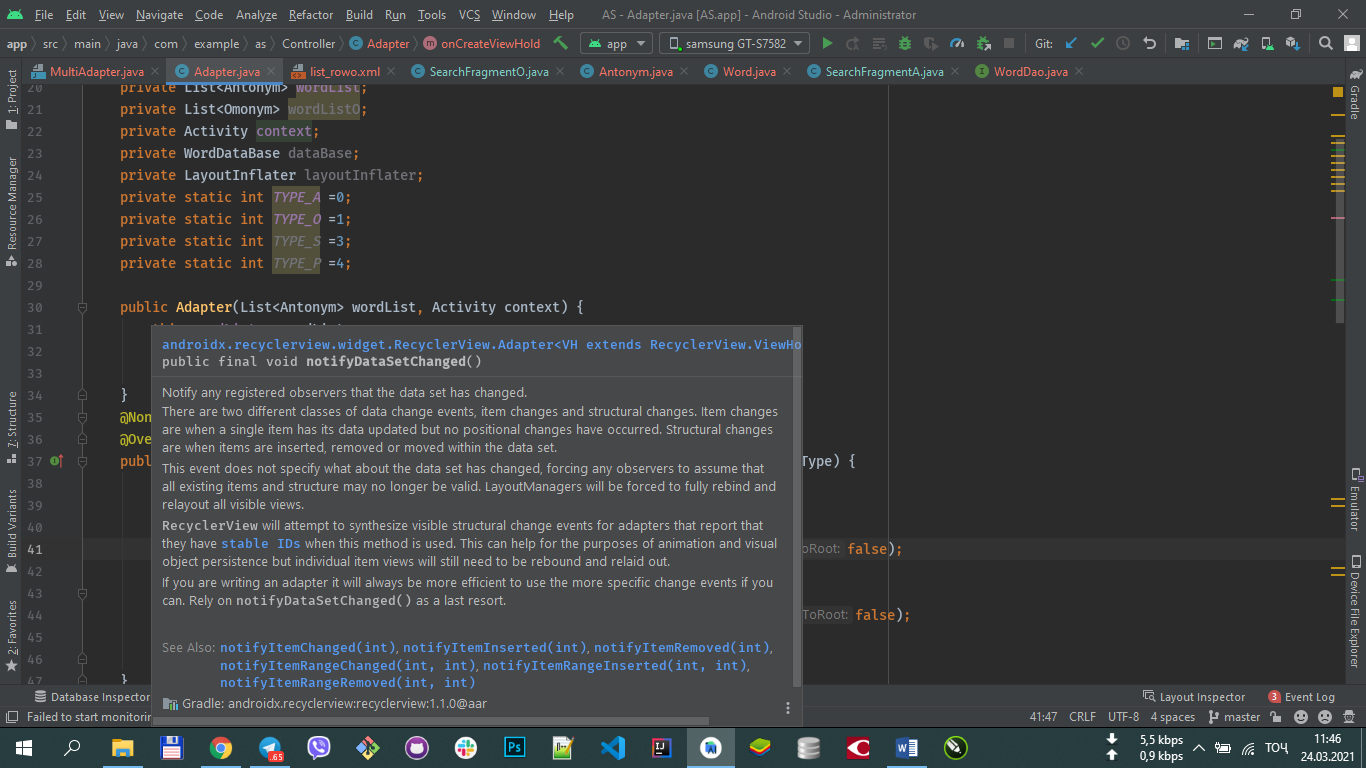This screenshot has height=768, width=1366.
Task: Click the Search Everywhere magnifier icon
Action: (x=1325, y=44)
